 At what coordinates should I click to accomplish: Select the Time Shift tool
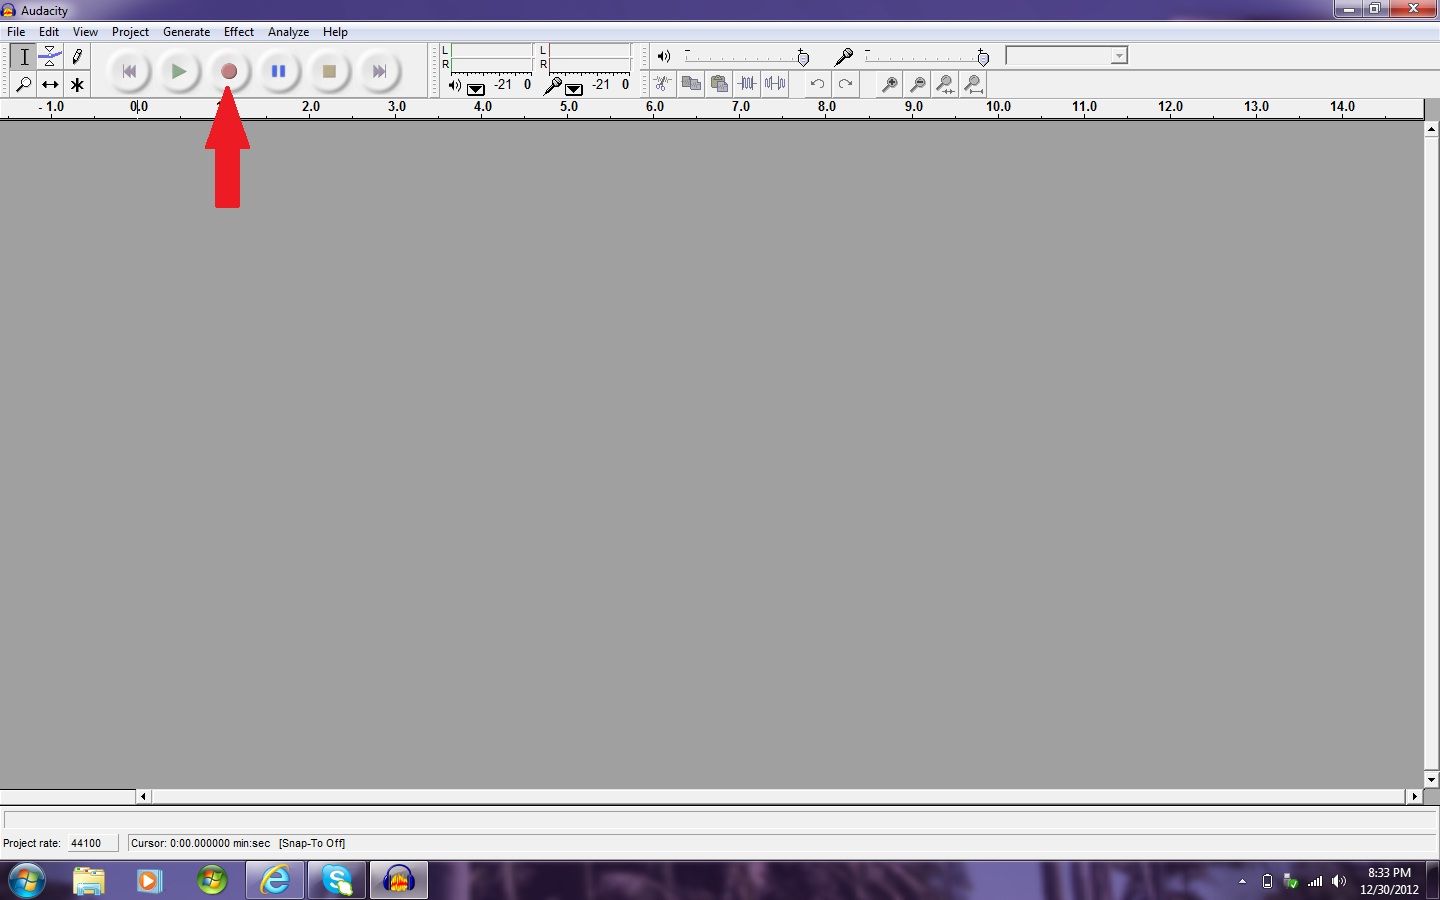tap(50, 84)
